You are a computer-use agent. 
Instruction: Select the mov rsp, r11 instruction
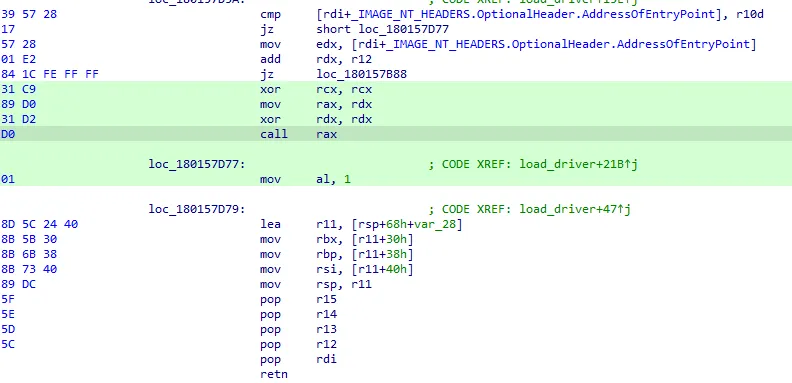(316, 284)
